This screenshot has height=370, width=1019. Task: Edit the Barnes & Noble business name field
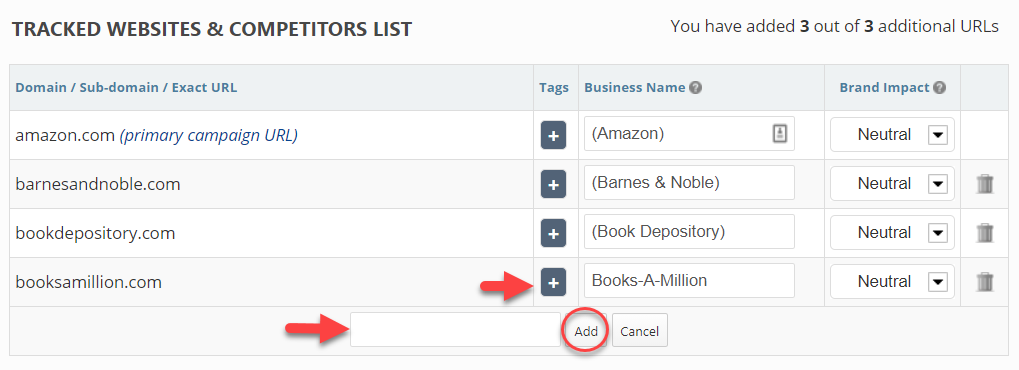coord(689,183)
